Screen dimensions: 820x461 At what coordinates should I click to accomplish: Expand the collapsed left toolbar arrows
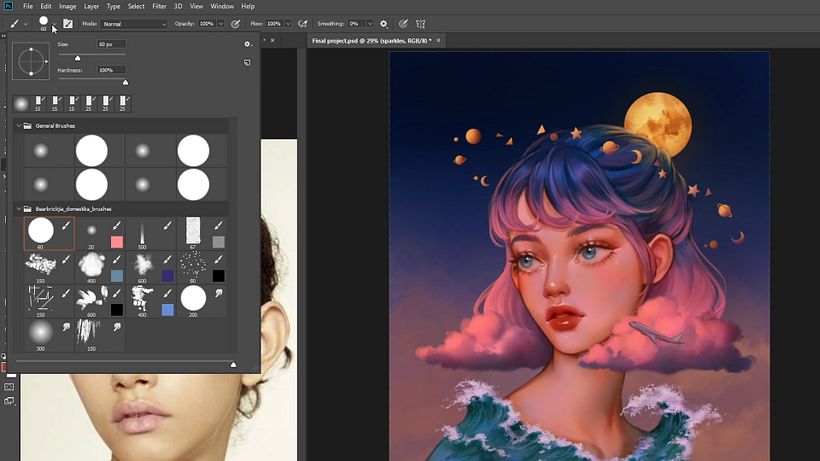pos(4,36)
